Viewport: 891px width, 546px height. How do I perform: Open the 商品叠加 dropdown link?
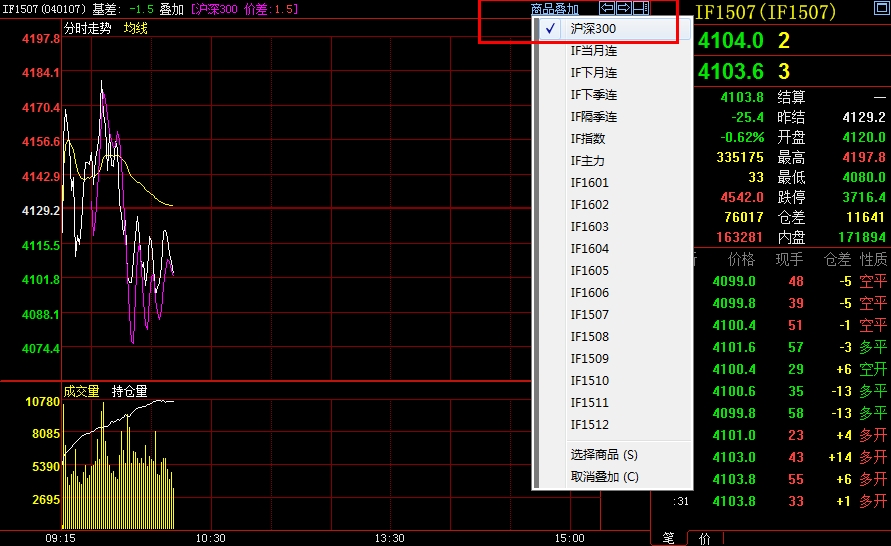pyautogui.click(x=554, y=9)
